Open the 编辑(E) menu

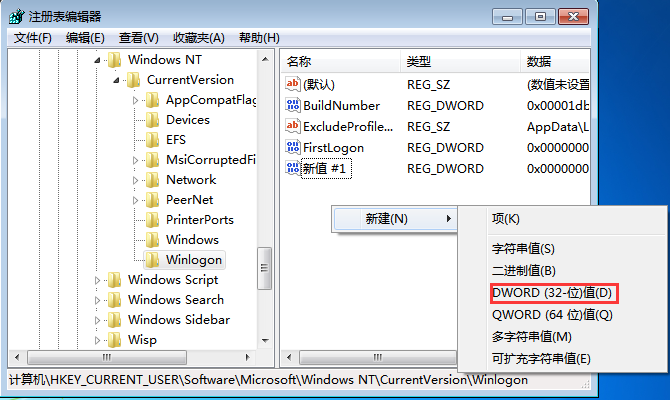tap(85, 38)
